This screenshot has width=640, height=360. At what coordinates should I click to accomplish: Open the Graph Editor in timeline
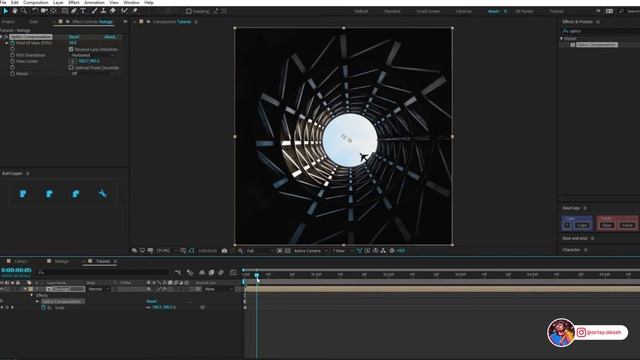(233, 272)
